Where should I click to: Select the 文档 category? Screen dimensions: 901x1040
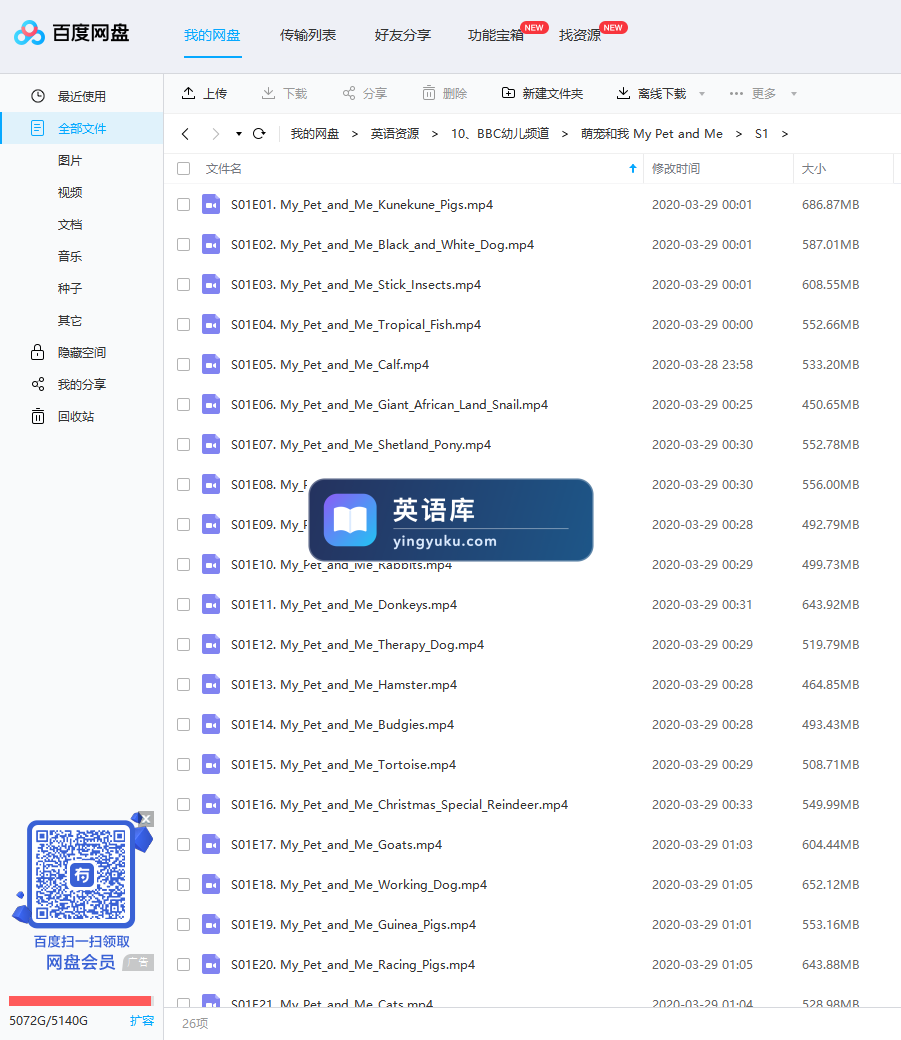click(x=70, y=224)
